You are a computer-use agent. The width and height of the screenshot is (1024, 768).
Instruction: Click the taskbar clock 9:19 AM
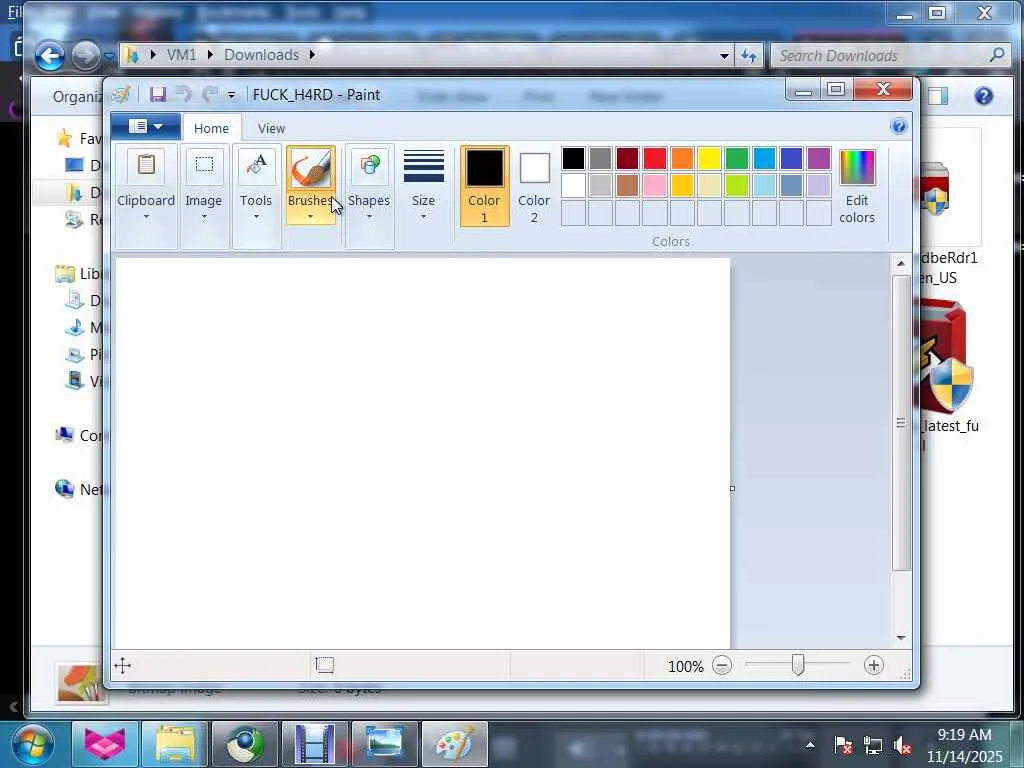click(x=965, y=735)
